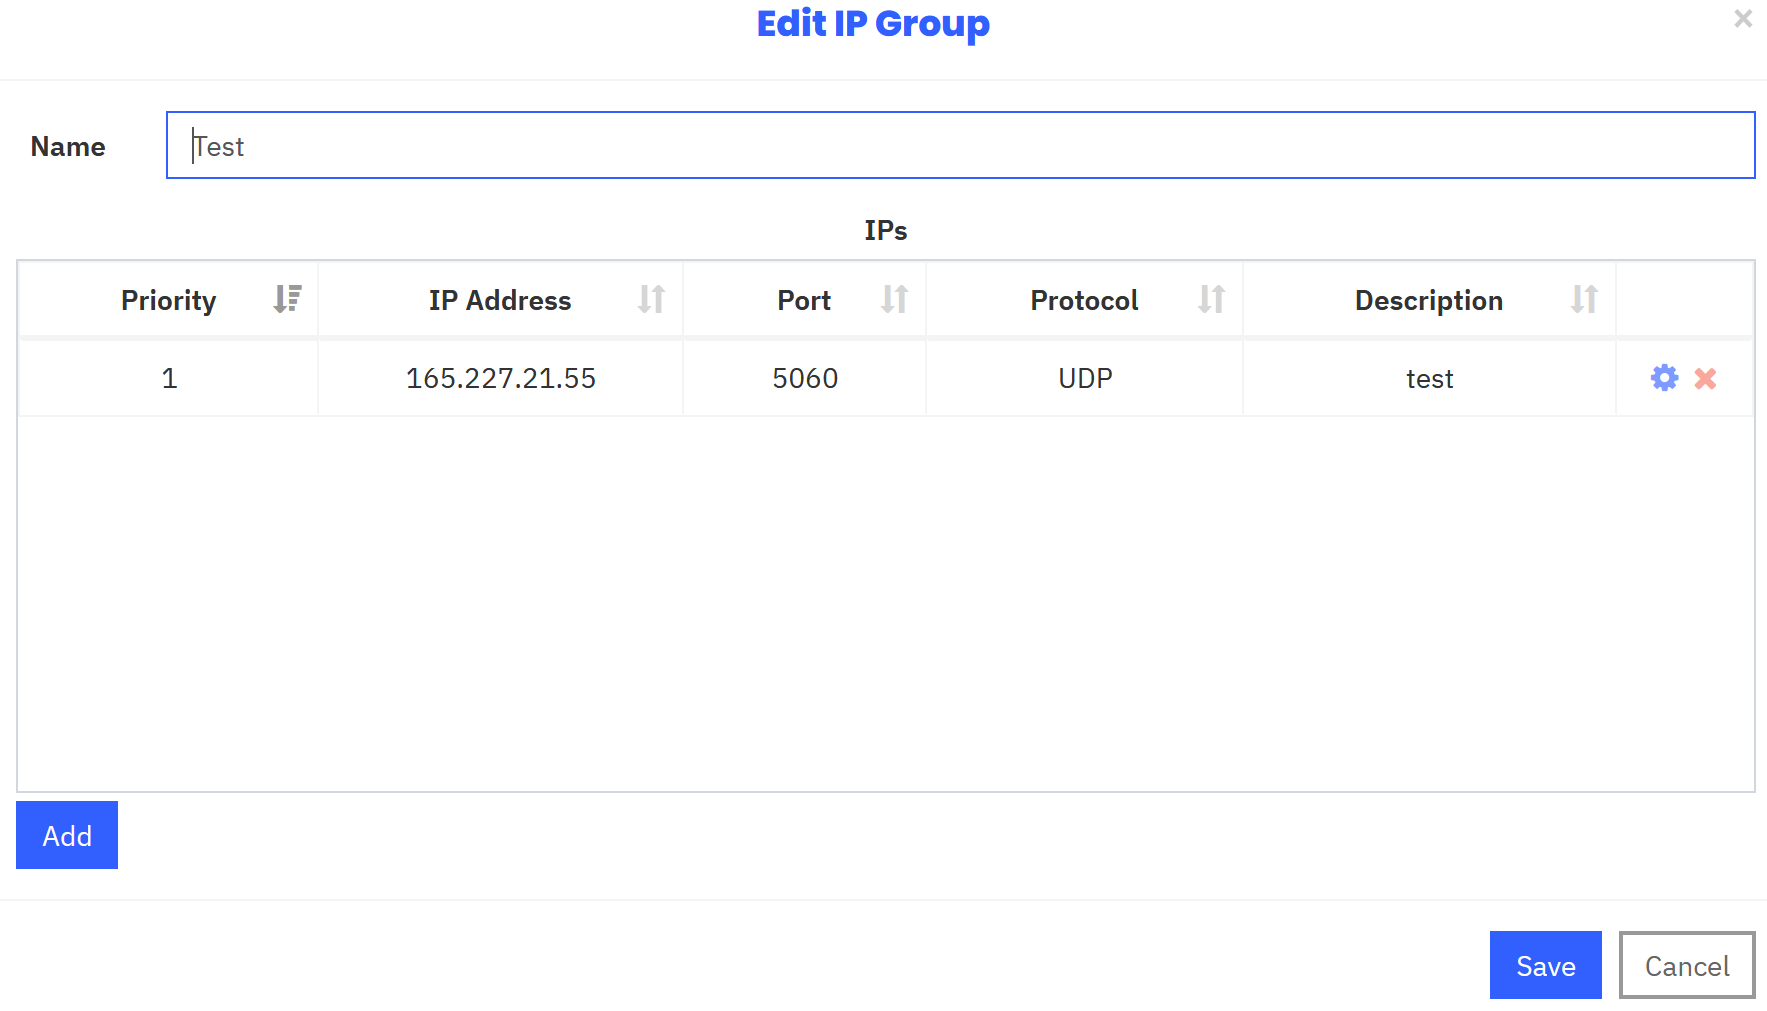Click the Protocol column header
Screen dimensions: 1767x1011
pos(1084,300)
